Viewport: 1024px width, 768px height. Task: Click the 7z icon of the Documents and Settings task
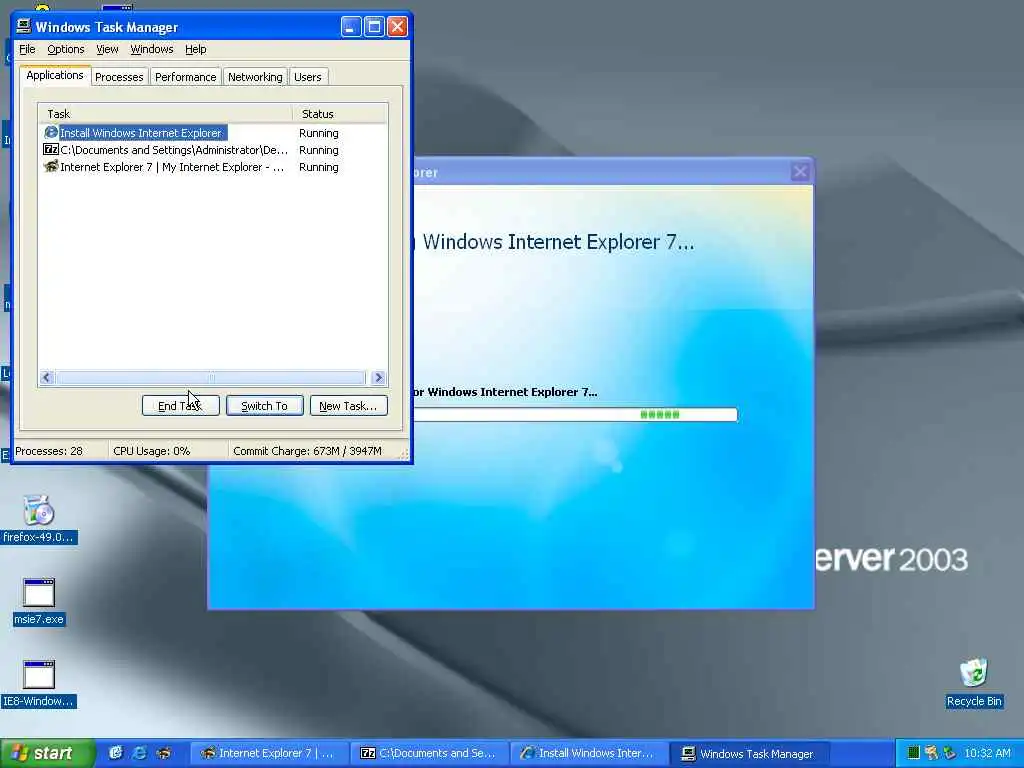point(51,150)
